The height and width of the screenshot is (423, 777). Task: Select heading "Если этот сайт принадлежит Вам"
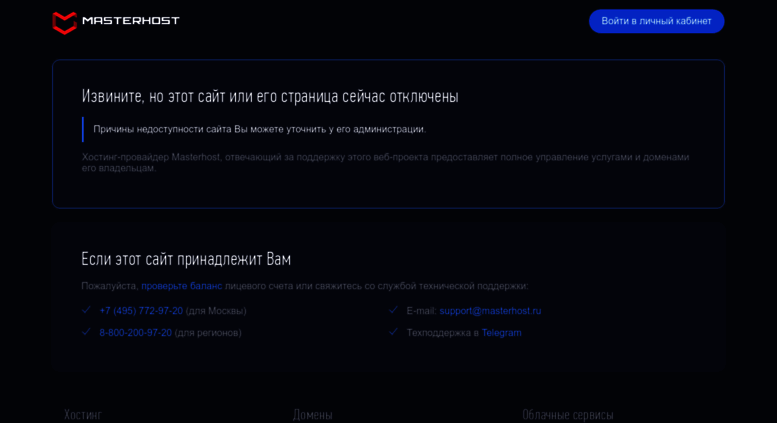point(186,259)
